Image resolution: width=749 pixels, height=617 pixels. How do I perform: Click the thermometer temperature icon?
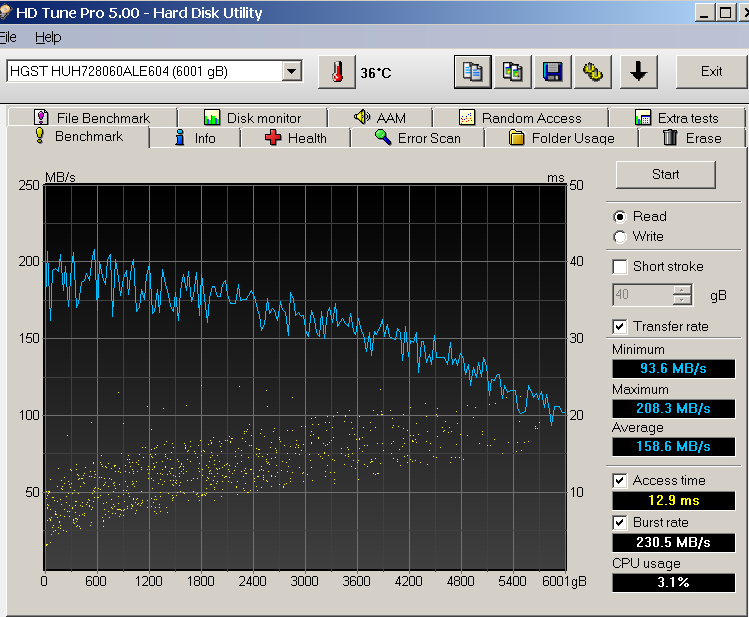[337, 72]
